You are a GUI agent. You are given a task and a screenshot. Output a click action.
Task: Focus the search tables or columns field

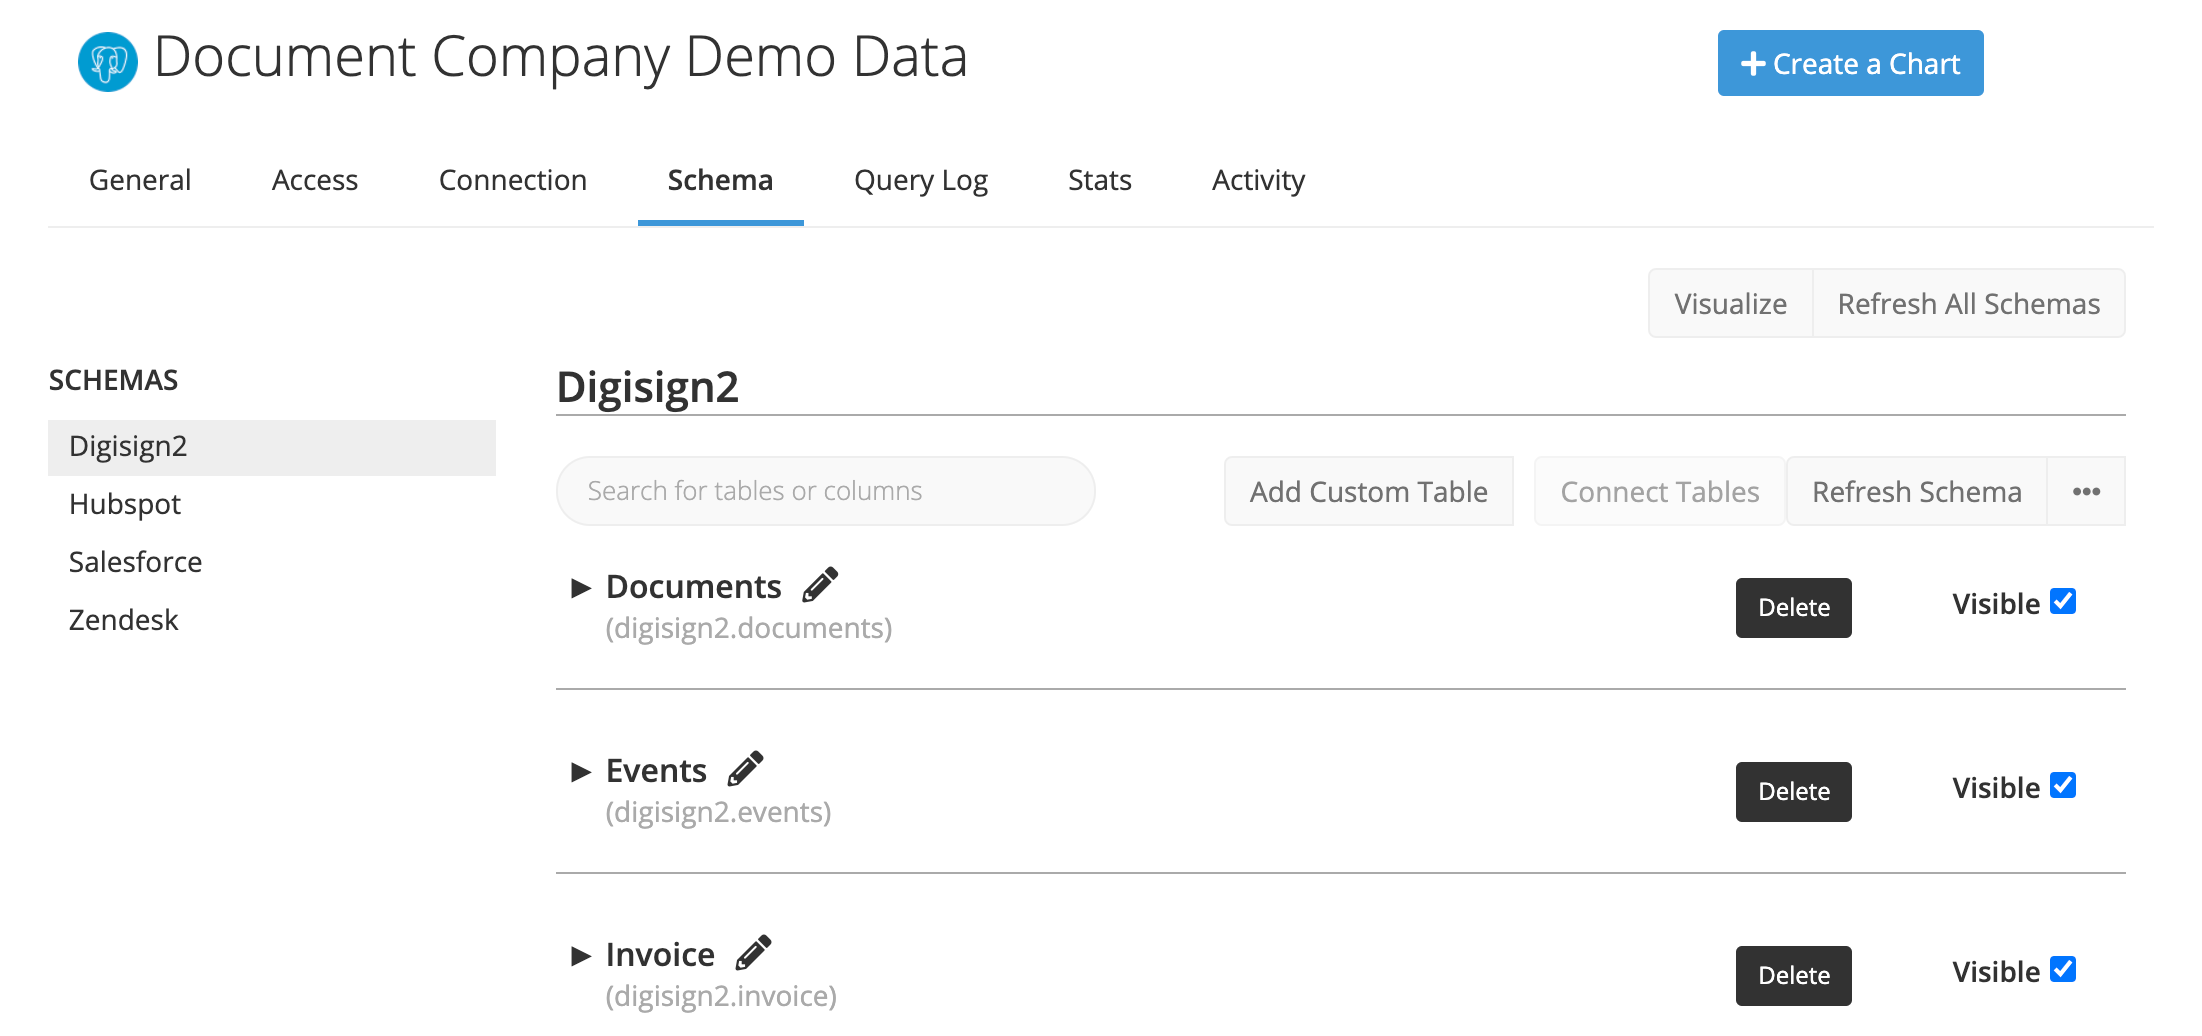[826, 491]
